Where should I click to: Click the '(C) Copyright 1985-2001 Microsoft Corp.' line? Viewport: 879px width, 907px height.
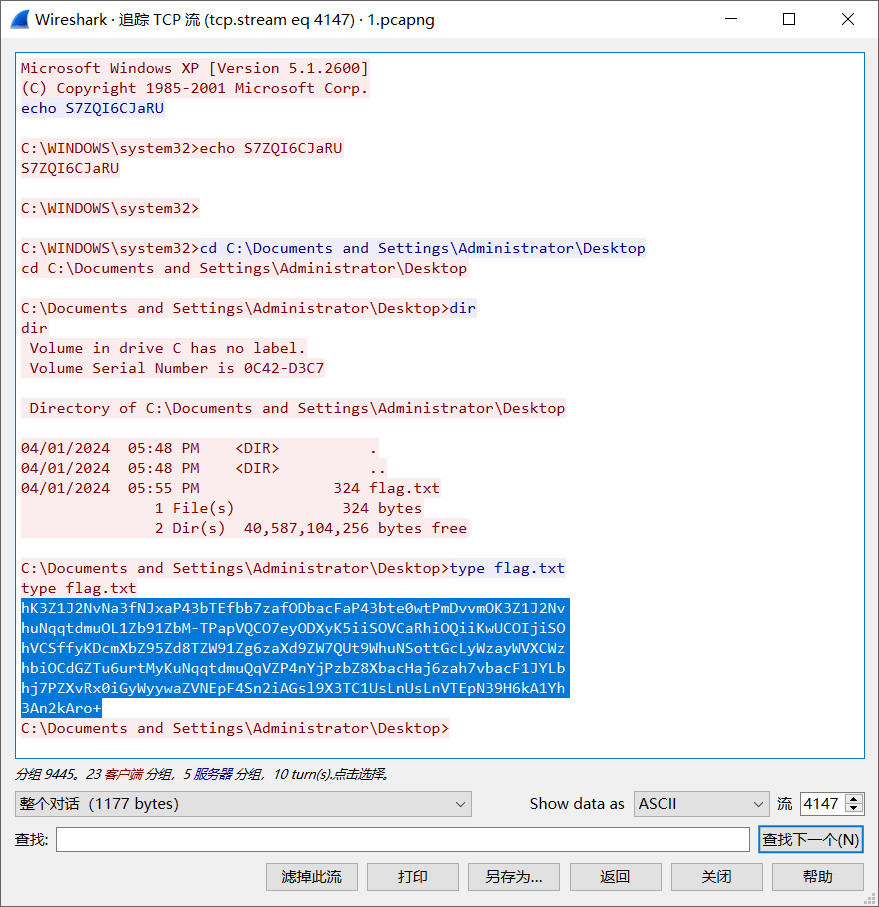195,89
